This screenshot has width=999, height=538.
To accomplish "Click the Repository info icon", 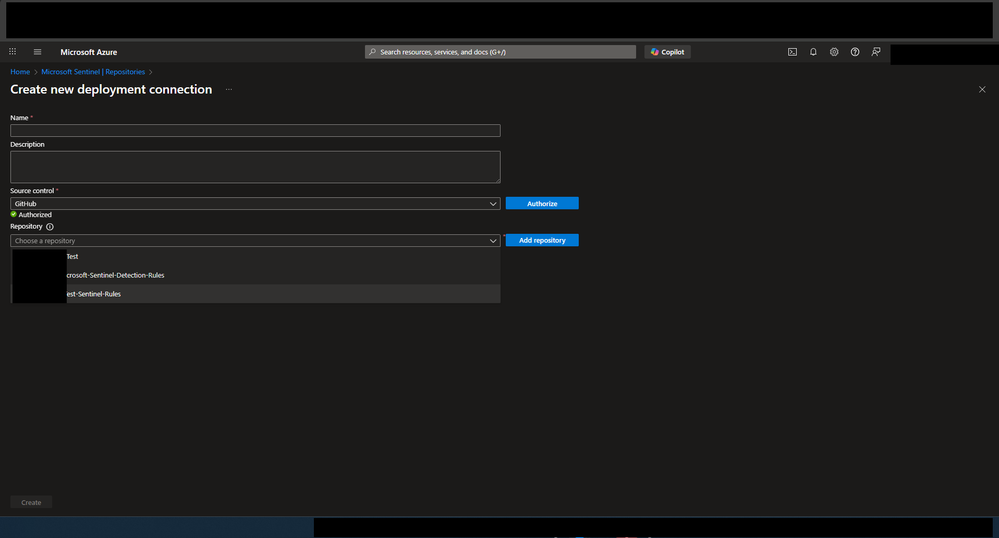I will [50, 226].
